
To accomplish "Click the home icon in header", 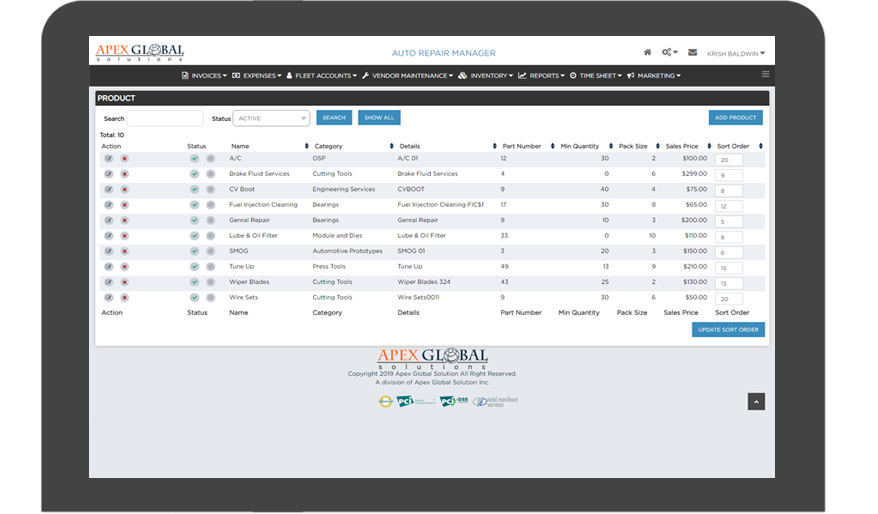I will tap(647, 52).
